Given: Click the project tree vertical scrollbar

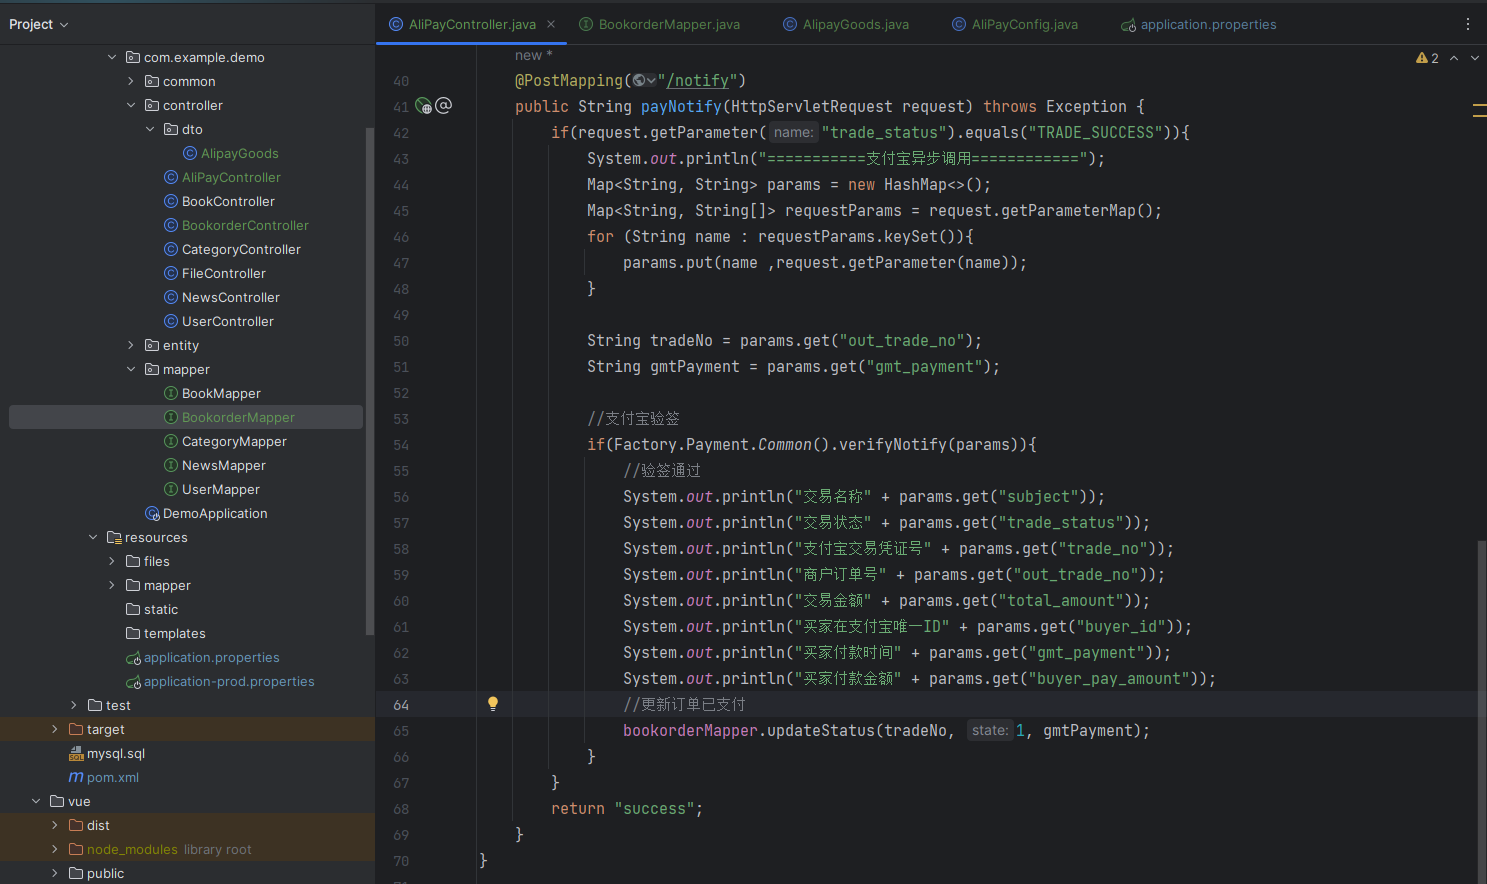Looking at the screenshot, I should pyautogui.click(x=369, y=380).
